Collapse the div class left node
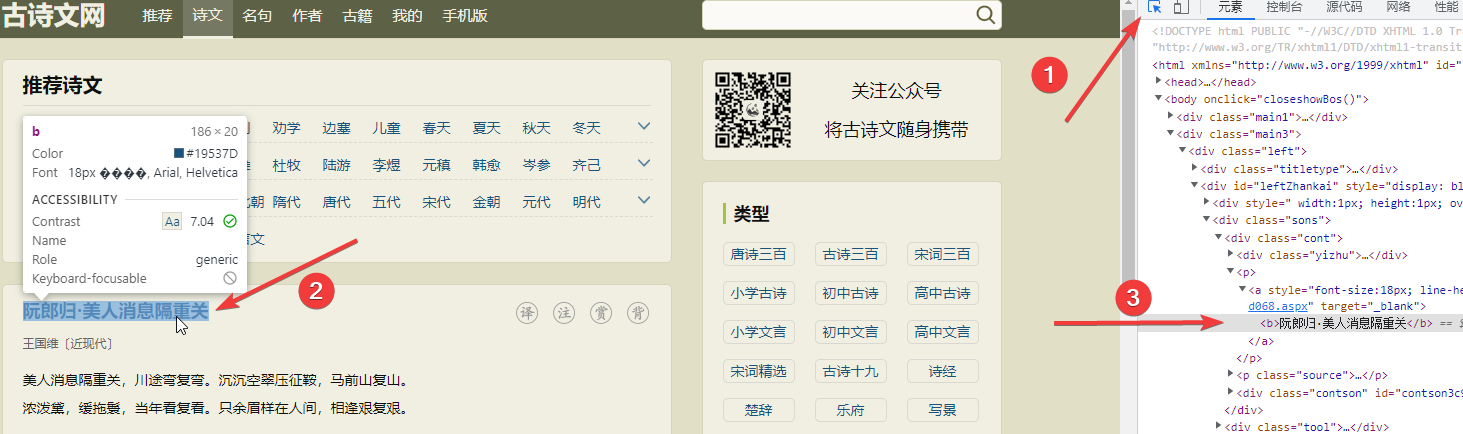Image resolution: width=1463 pixels, height=434 pixels. coord(1183,150)
